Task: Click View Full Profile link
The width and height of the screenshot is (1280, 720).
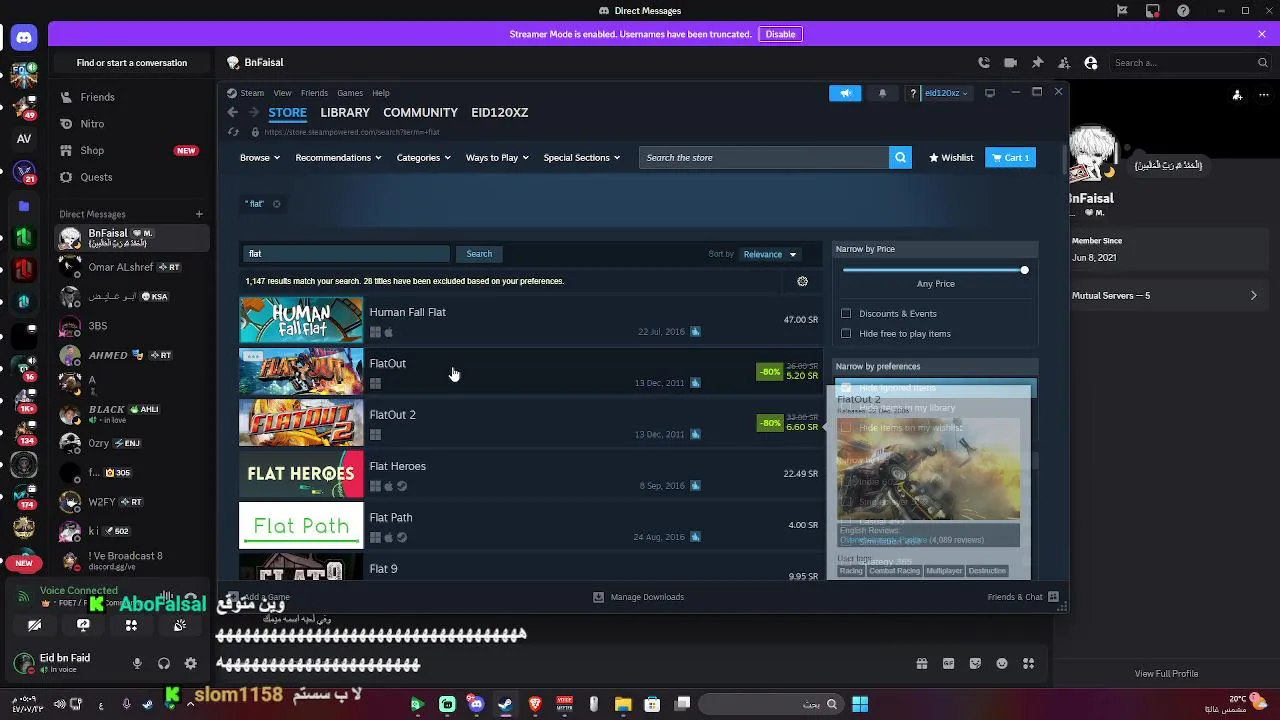Action: (1166, 674)
